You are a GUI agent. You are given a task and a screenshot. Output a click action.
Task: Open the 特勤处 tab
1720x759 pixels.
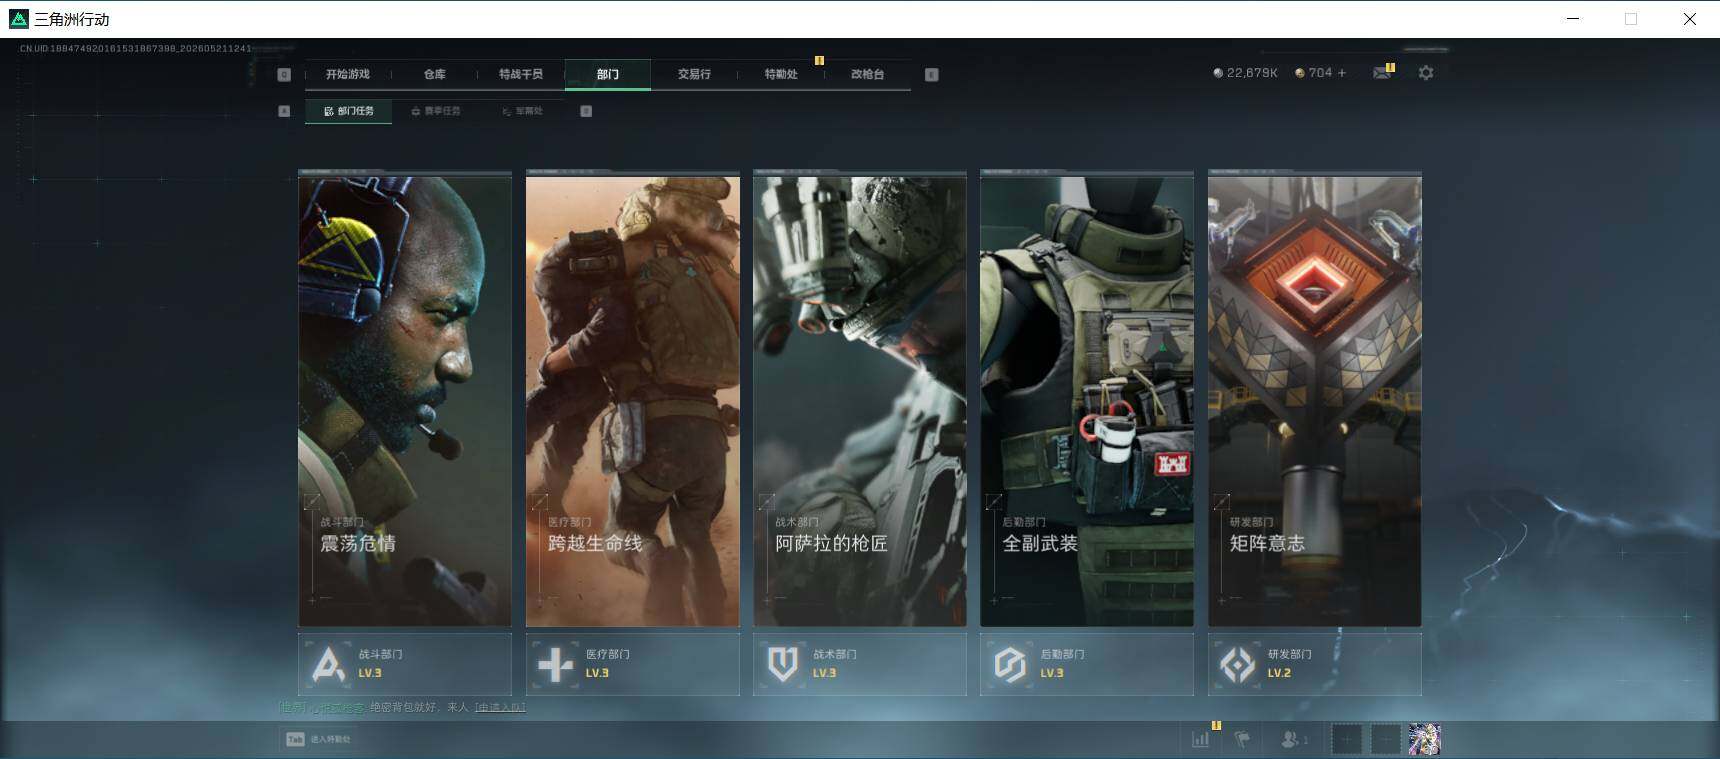(x=781, y=74)
